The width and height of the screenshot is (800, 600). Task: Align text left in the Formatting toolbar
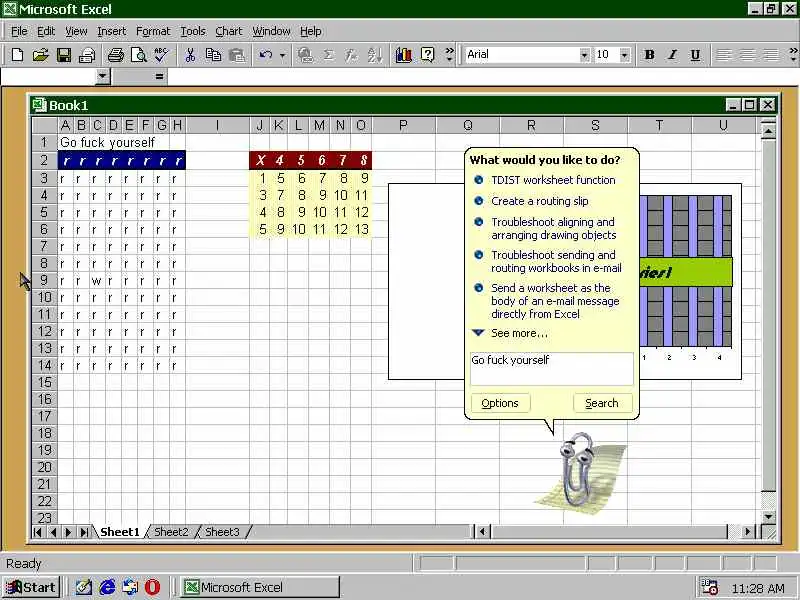[x=723, y=55]
